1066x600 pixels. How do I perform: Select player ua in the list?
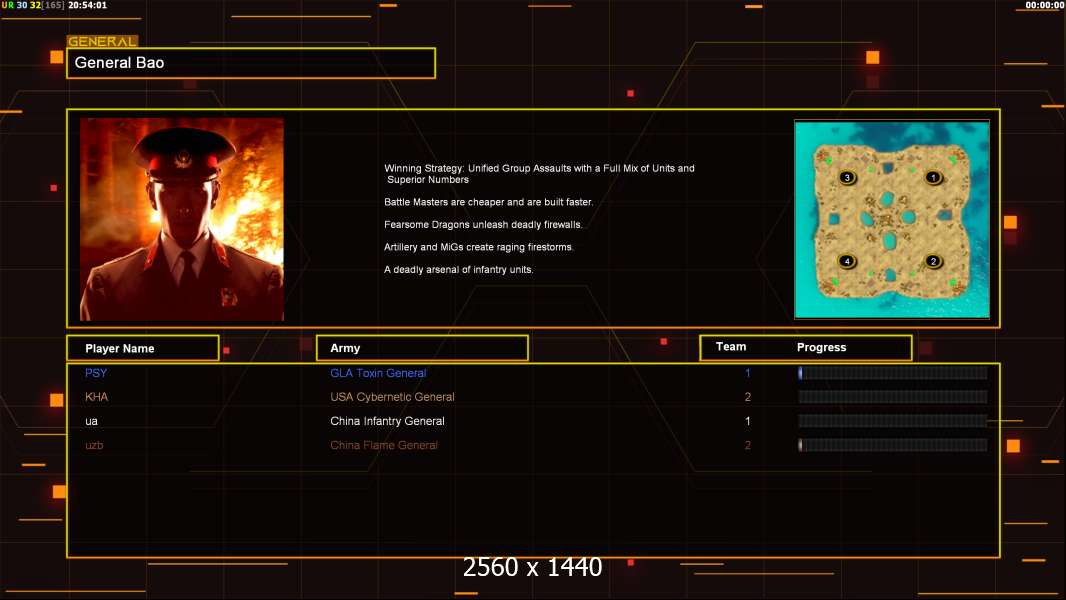pyautogui.click(x=92, y=421)
